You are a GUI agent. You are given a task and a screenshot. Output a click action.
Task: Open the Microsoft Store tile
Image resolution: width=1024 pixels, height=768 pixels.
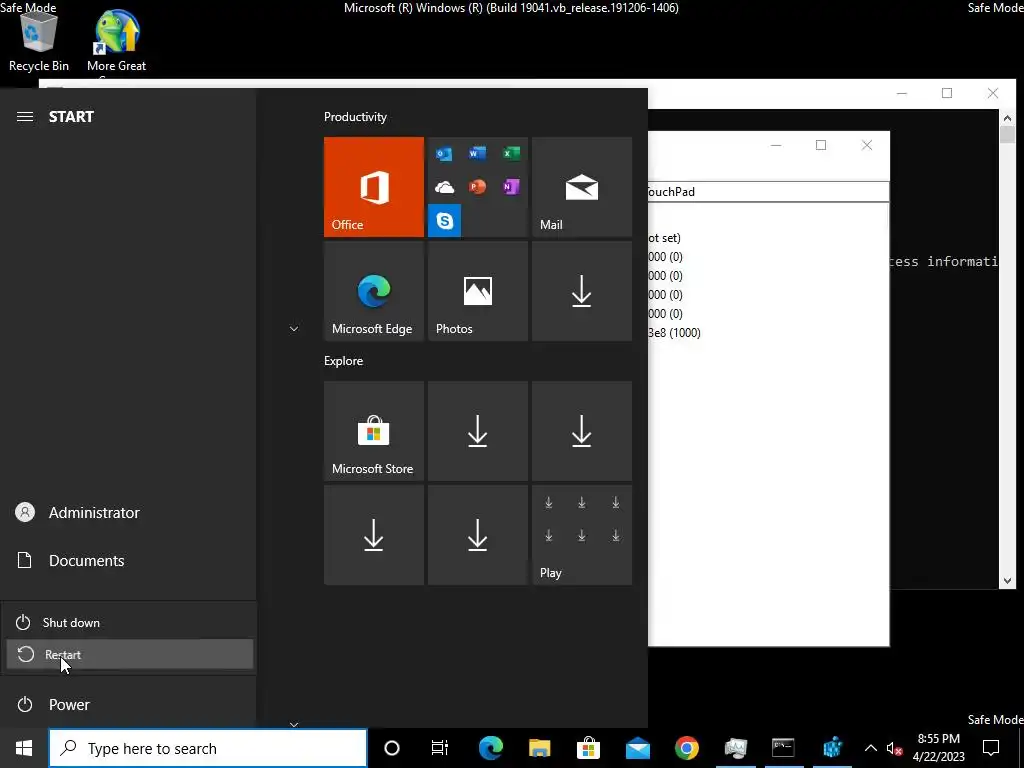tap(374, 431)
